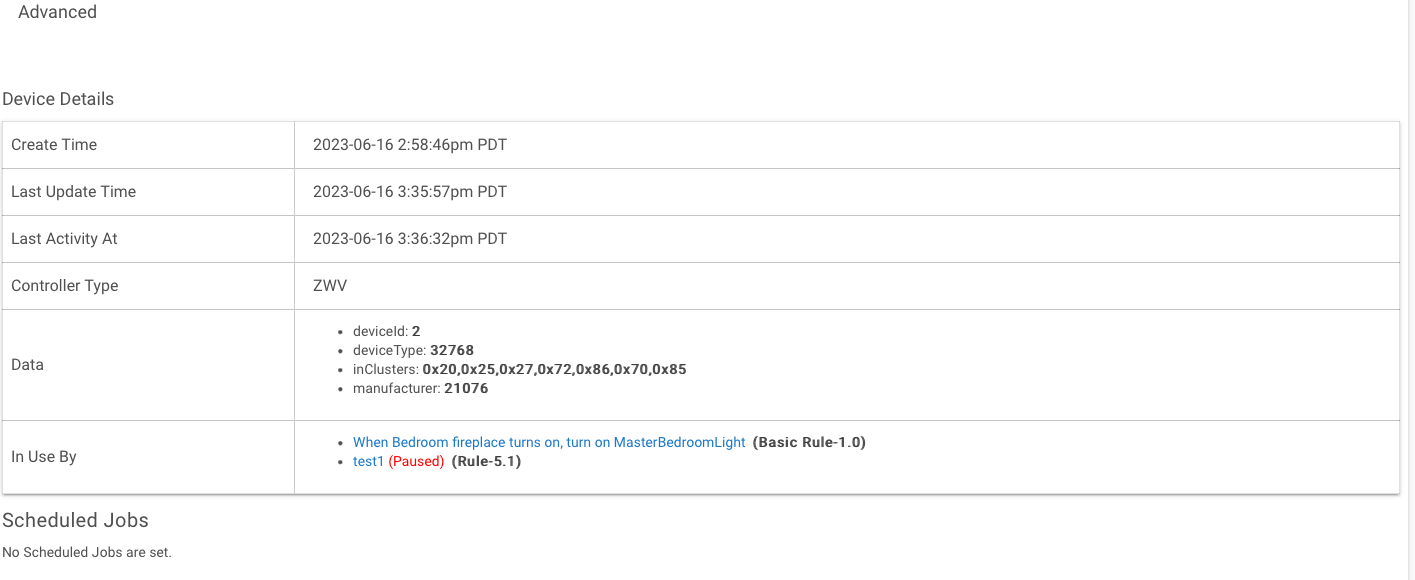Click the inClusters data entry
The width and height of the screenshot is (1415, 580).
[519, 369]
